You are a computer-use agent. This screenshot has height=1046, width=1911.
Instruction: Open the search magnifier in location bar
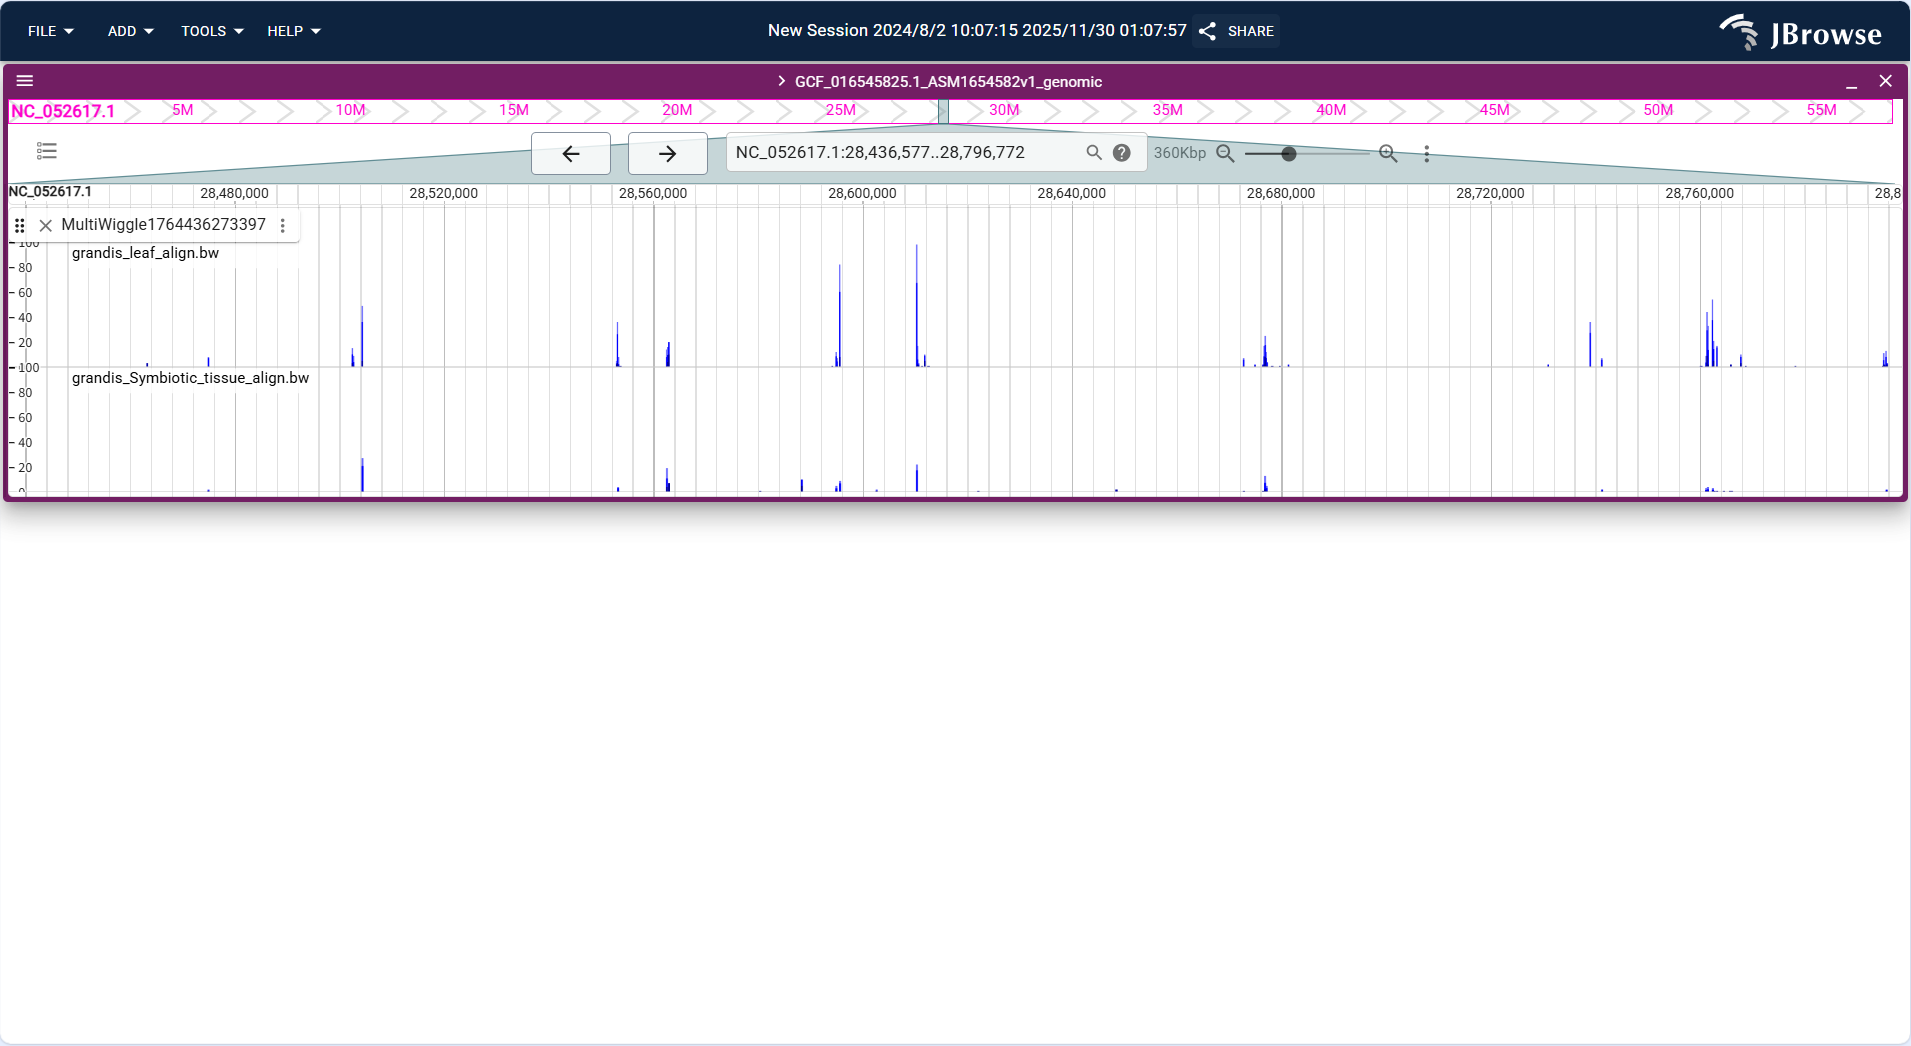(x=1092, y=152)
